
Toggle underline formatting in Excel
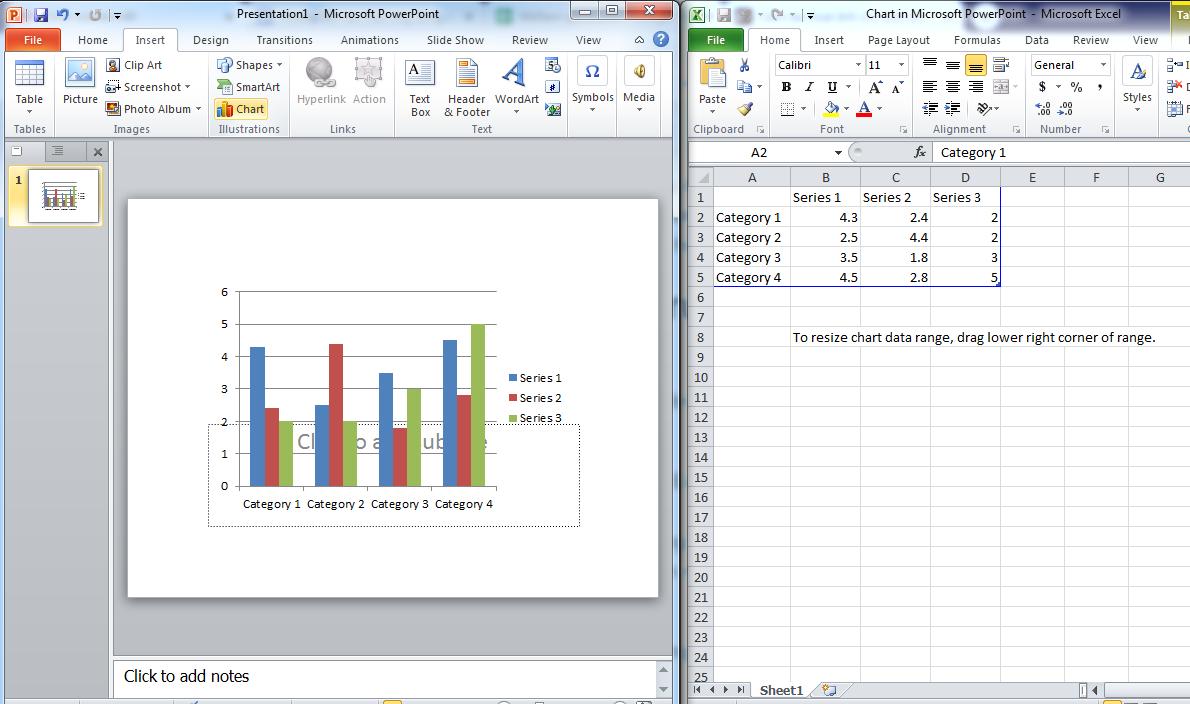830,87
